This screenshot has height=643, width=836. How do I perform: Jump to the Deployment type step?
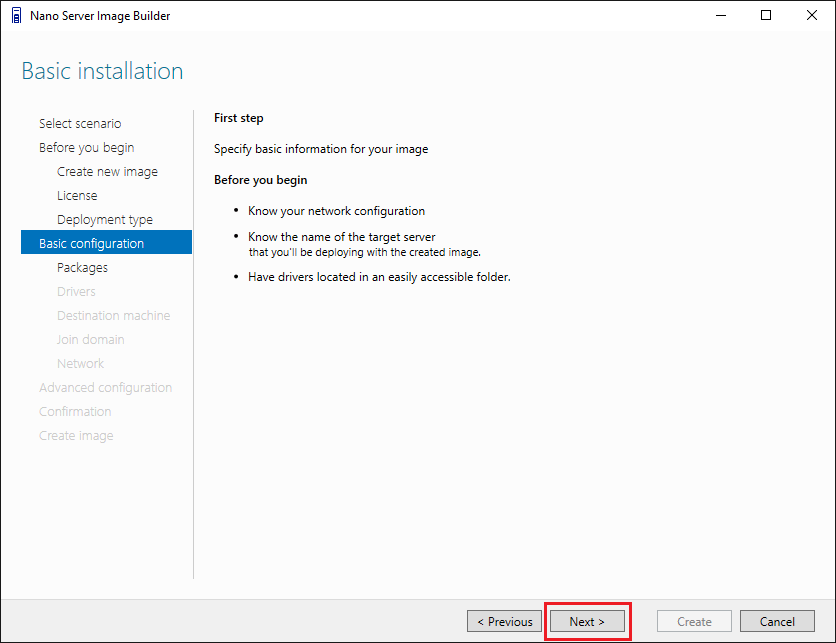tap(105, 220)
